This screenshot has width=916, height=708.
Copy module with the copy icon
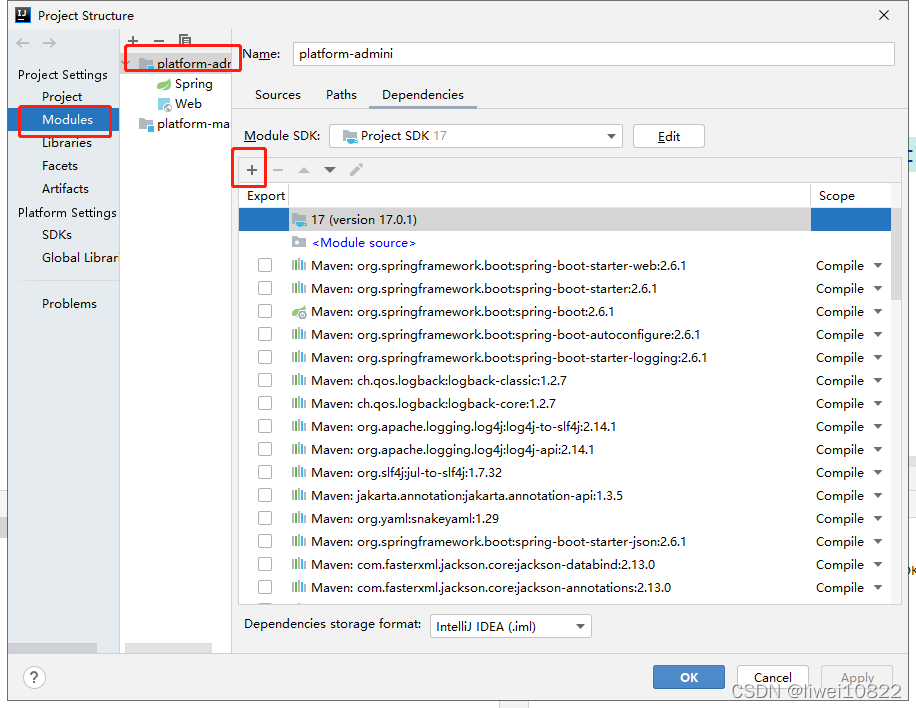185,40
